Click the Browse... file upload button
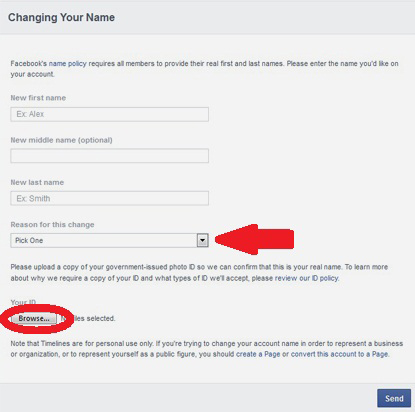Image resolution: width=415 pixels, height=412 pixels. click(x=34, y=318)
